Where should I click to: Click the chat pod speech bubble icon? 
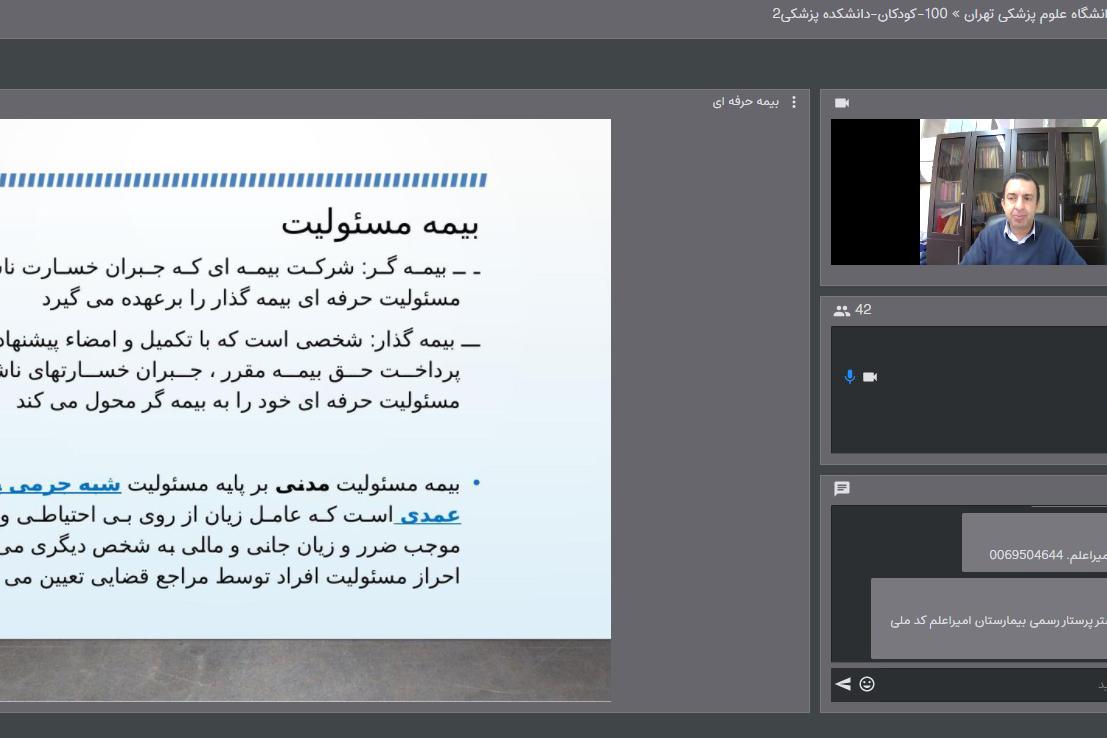pos(842,489)
